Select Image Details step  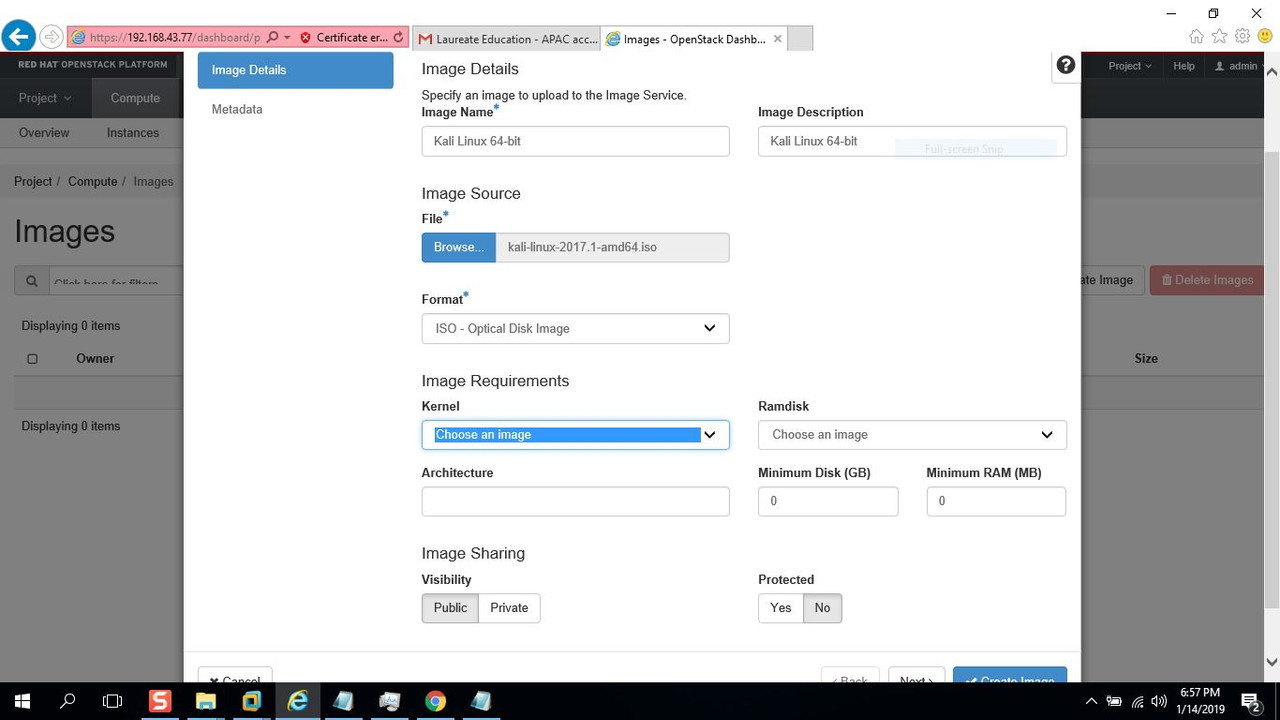[295, 70]
